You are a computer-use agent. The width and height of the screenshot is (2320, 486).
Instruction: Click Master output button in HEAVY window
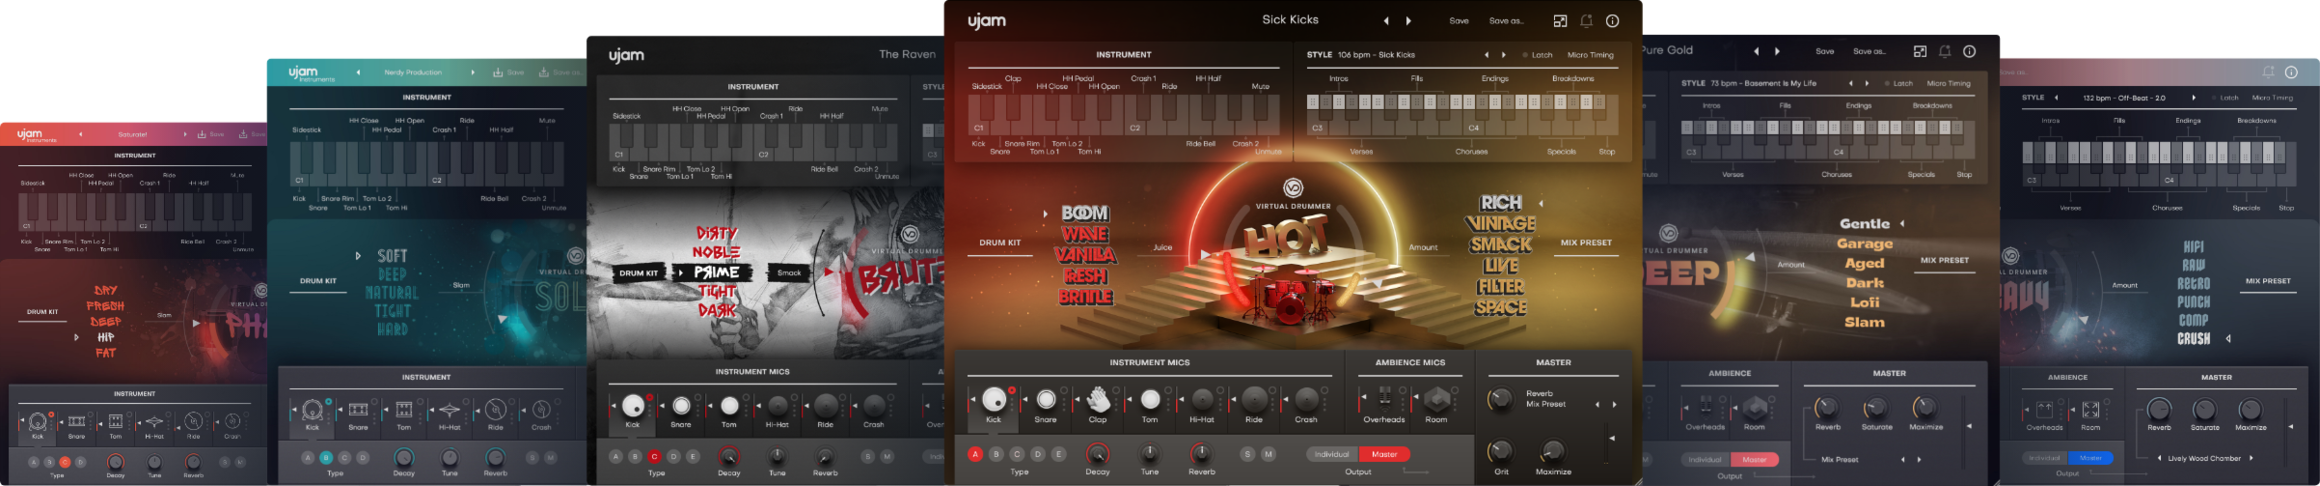coord(2090,458)
